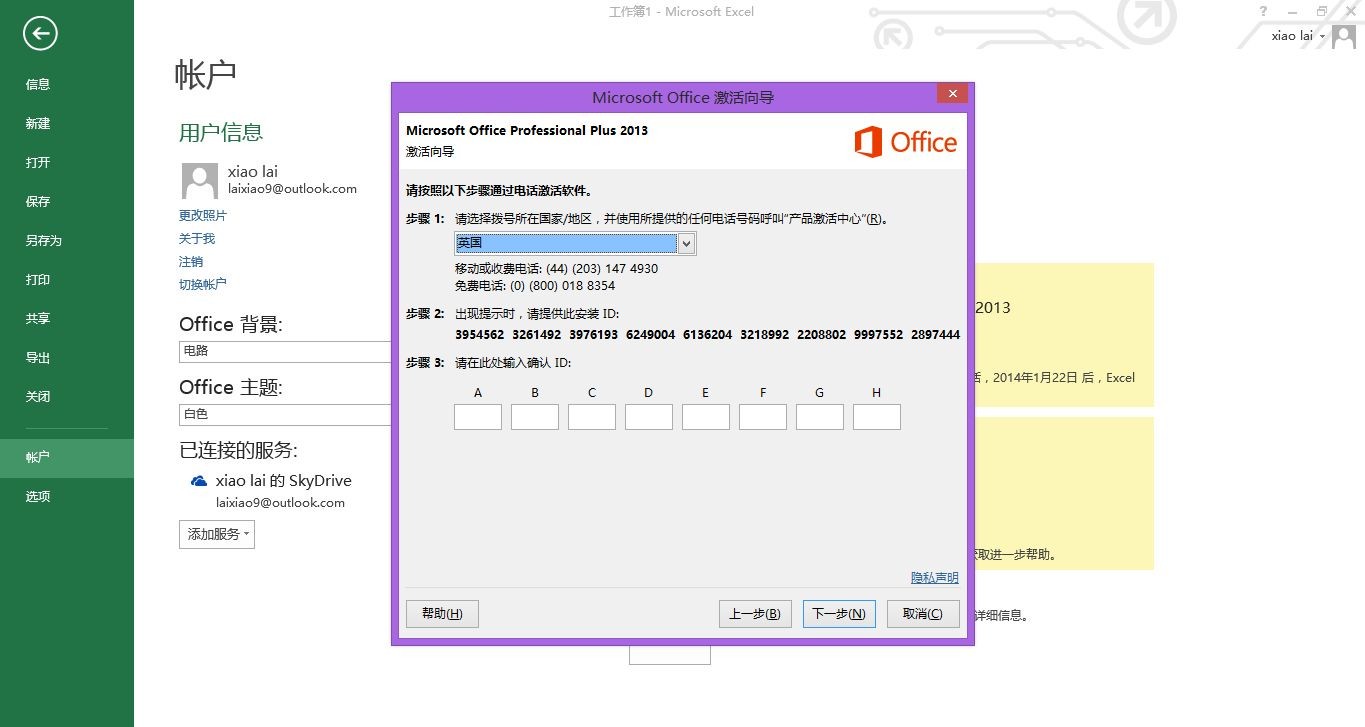Select 关闭 in the sidebar

tap(67, 397)
